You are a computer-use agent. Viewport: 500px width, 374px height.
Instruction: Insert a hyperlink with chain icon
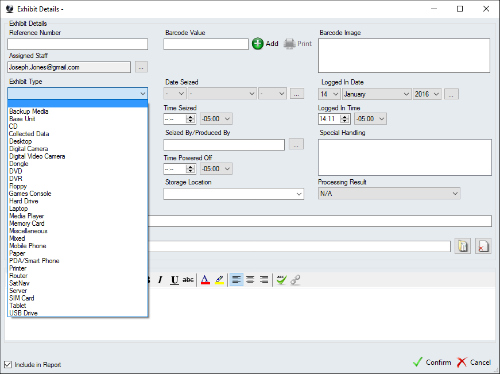click(295, 280)
